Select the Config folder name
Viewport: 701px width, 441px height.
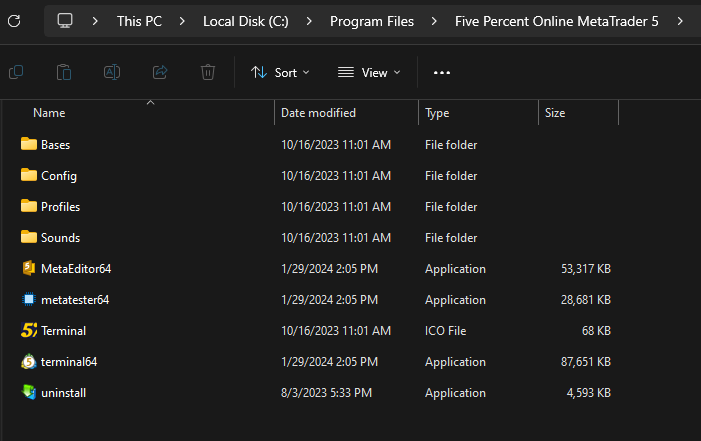coord(59,176)
